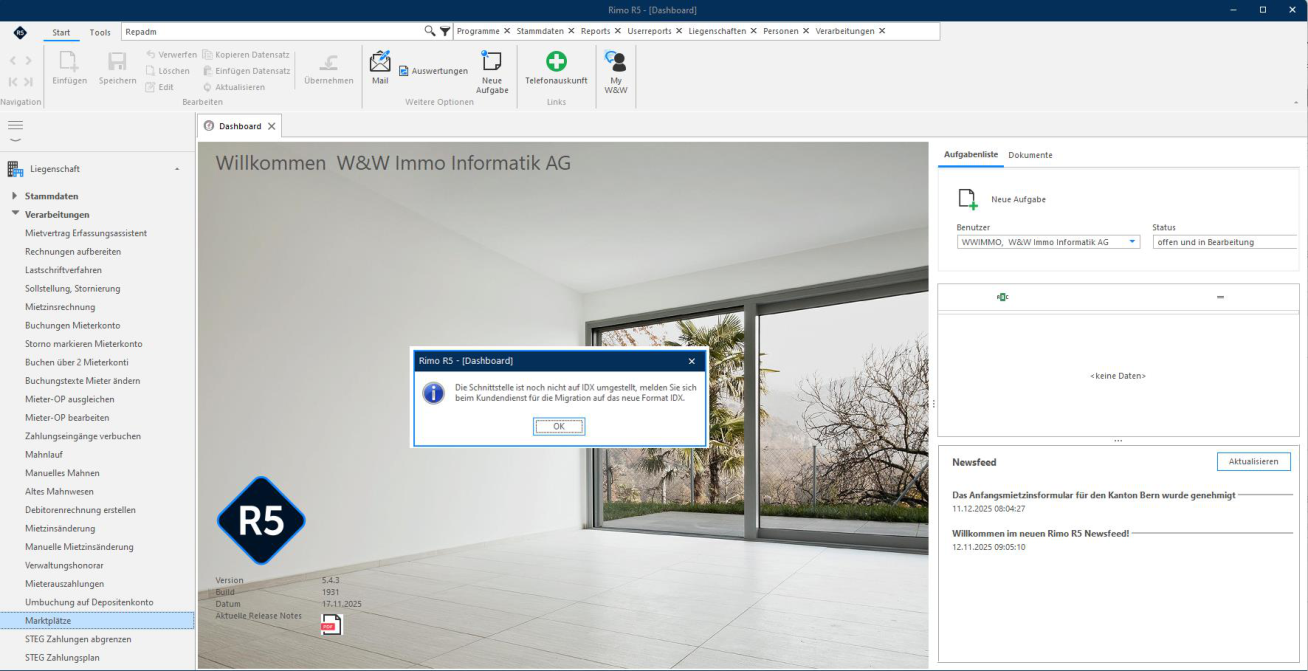Click the Excel export icon in task grid

coord(1002,297)
